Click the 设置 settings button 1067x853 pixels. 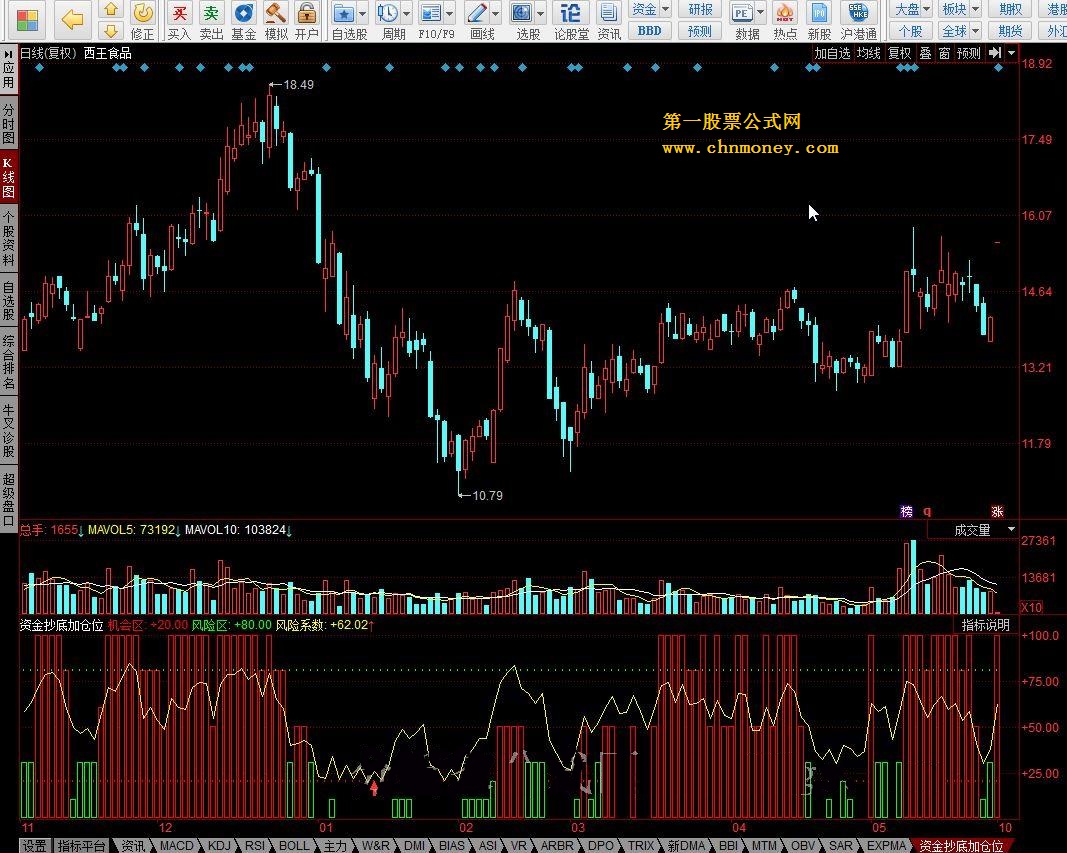[34, 846]
